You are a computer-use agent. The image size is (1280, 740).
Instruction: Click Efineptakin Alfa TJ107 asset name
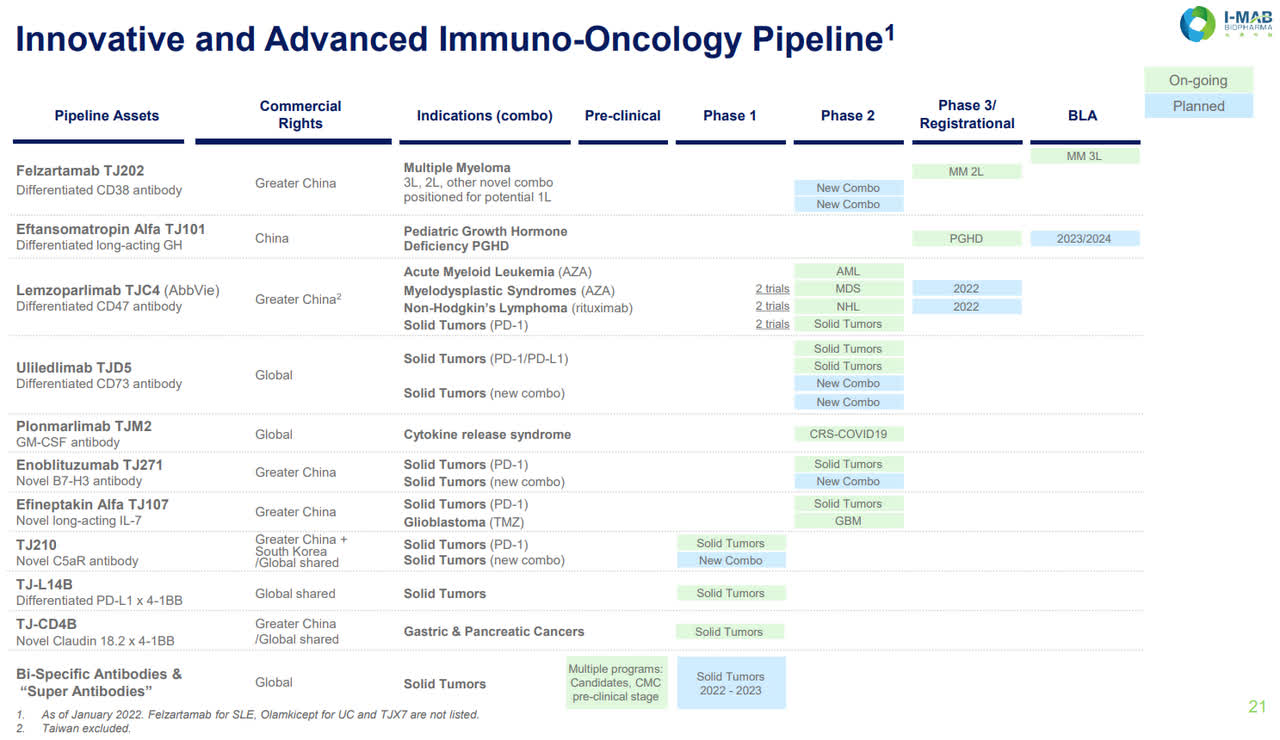(92, 505)
